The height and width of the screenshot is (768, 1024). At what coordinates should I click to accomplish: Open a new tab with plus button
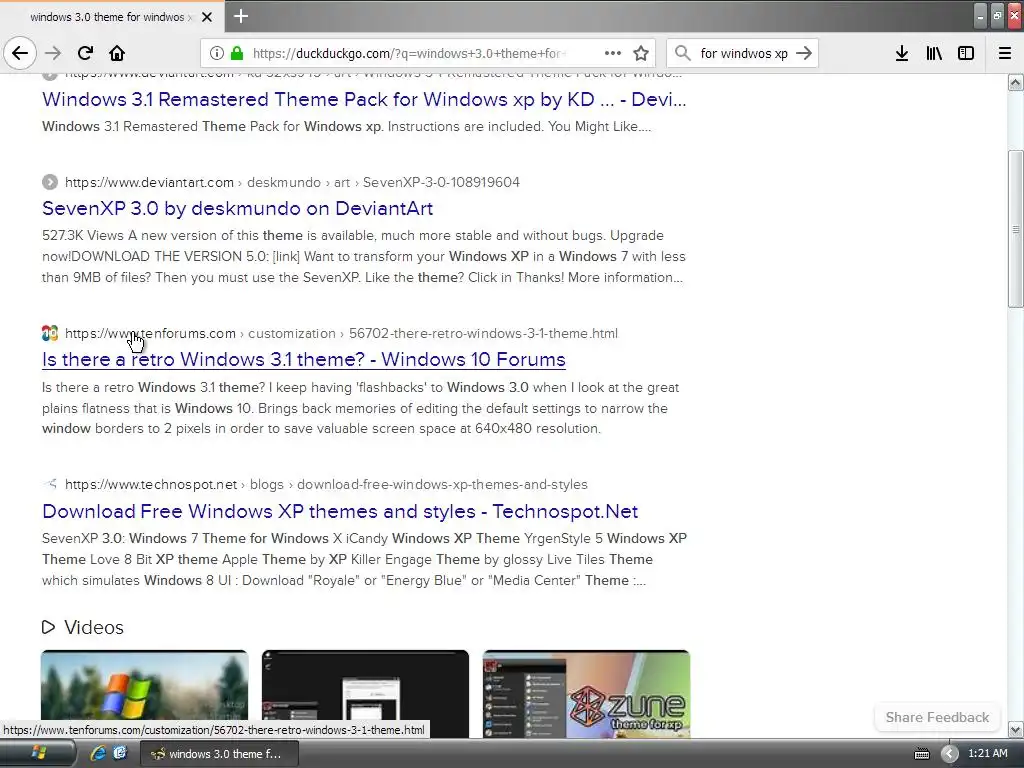(x=241, y=16)
